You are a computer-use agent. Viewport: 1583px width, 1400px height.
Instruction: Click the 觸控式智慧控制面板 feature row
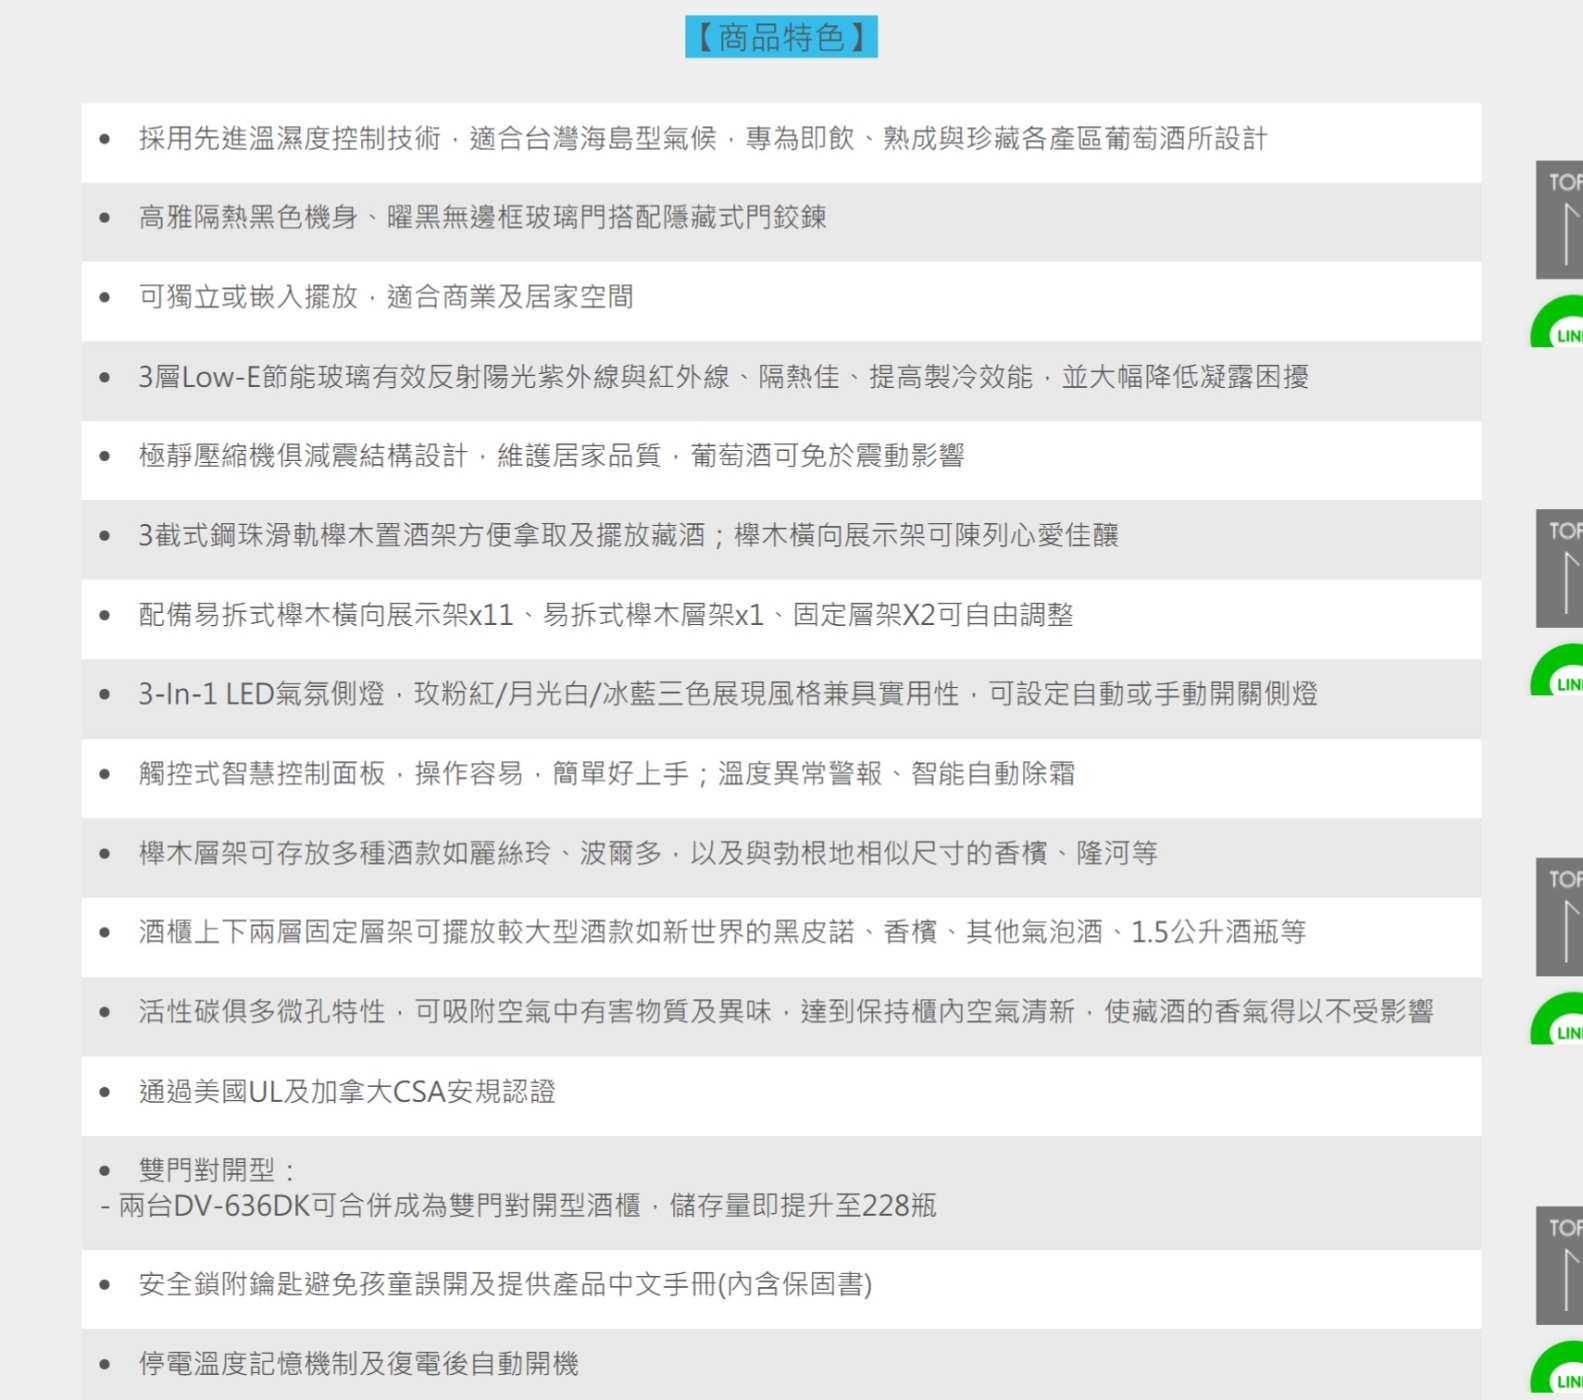pos(606,774)
